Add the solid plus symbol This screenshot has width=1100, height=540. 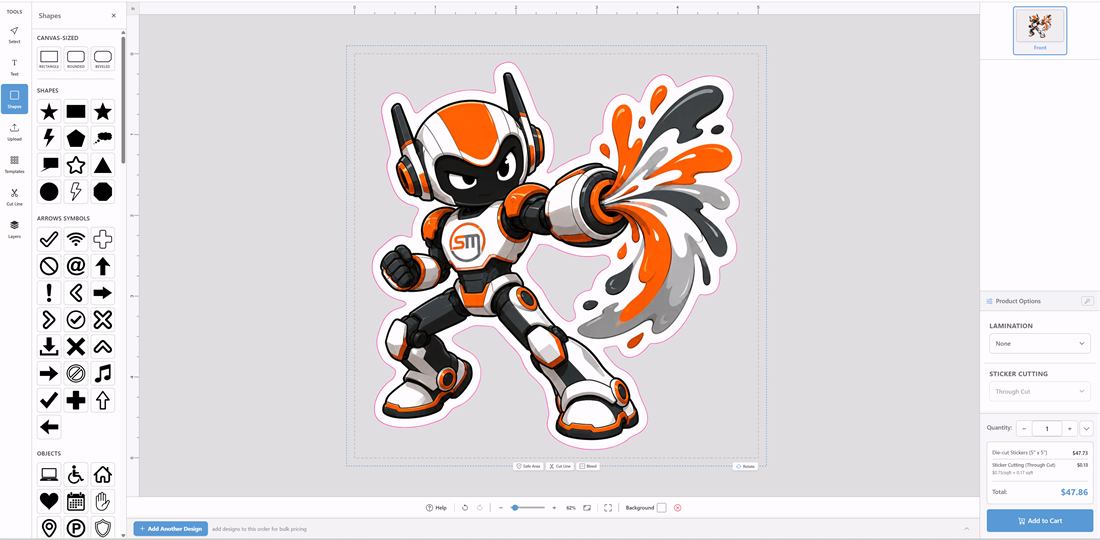point(76,400)
